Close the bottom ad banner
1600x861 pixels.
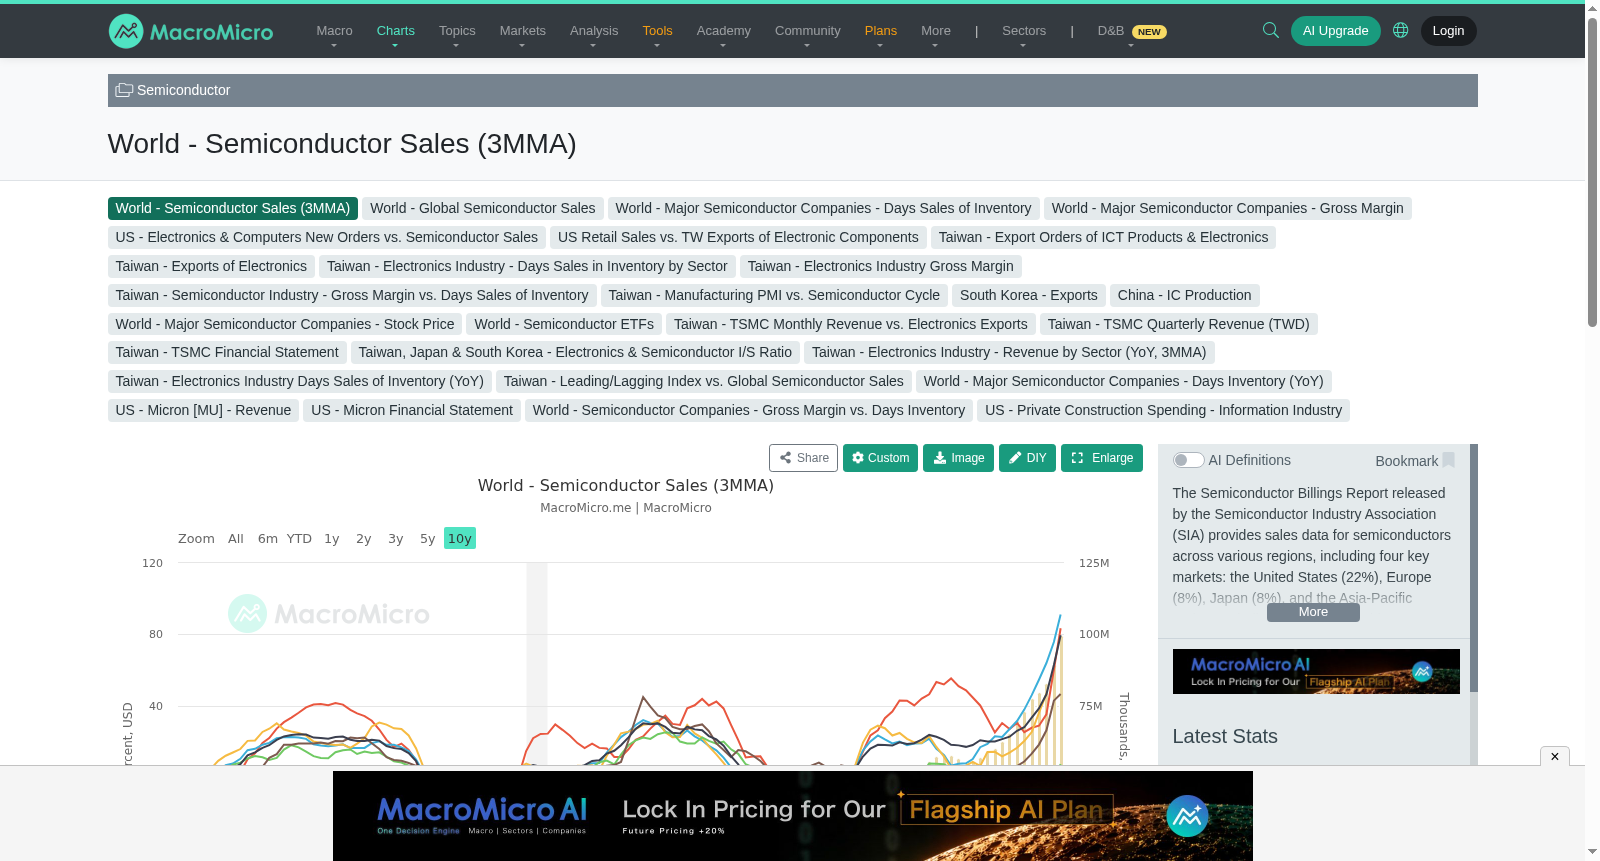1555,757
